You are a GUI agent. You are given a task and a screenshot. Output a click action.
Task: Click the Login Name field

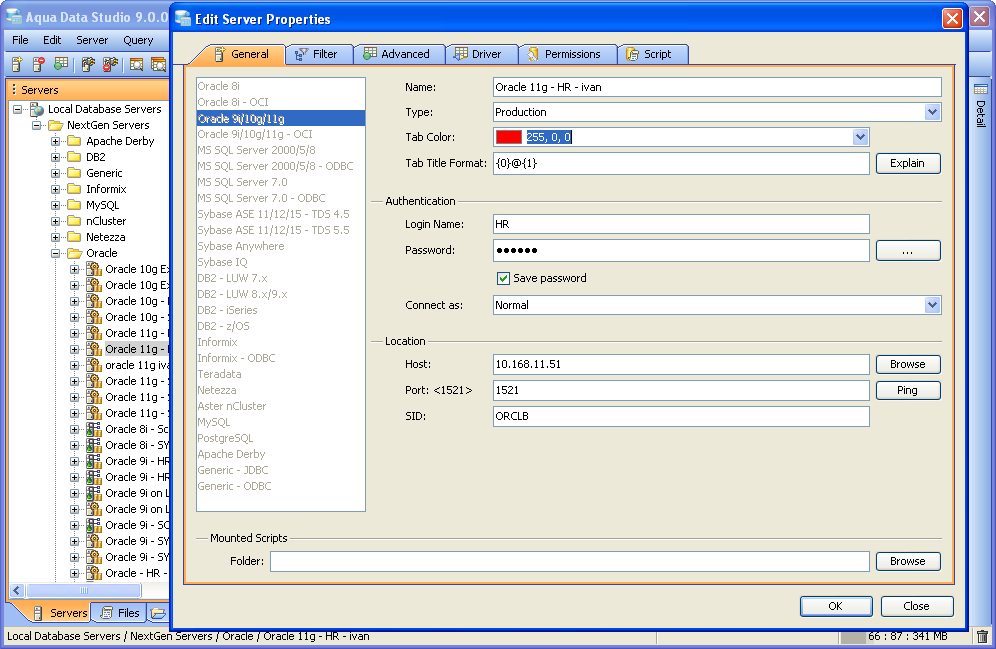coord(681,224)
